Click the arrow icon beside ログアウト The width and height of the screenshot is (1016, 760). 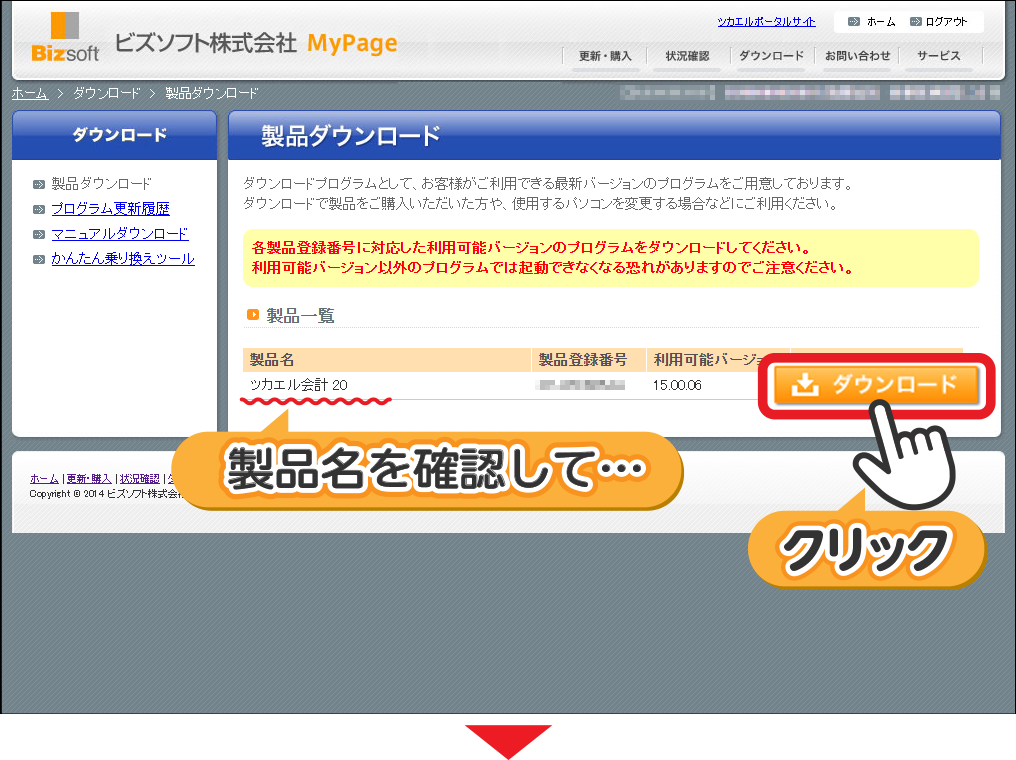[x=916, y=22]
